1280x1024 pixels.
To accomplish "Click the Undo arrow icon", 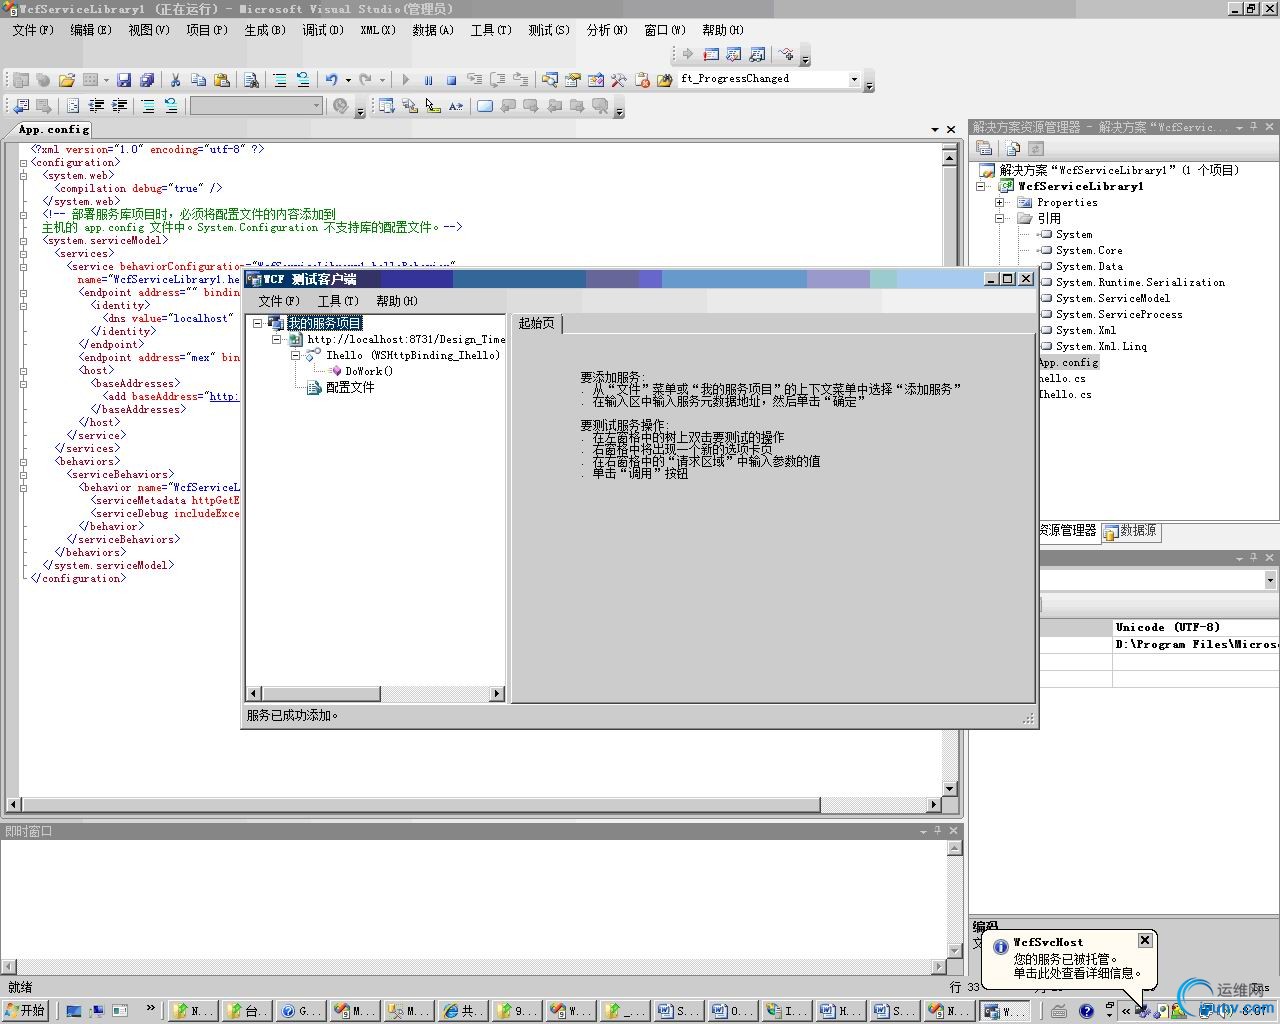I will (x=331, y=80).
